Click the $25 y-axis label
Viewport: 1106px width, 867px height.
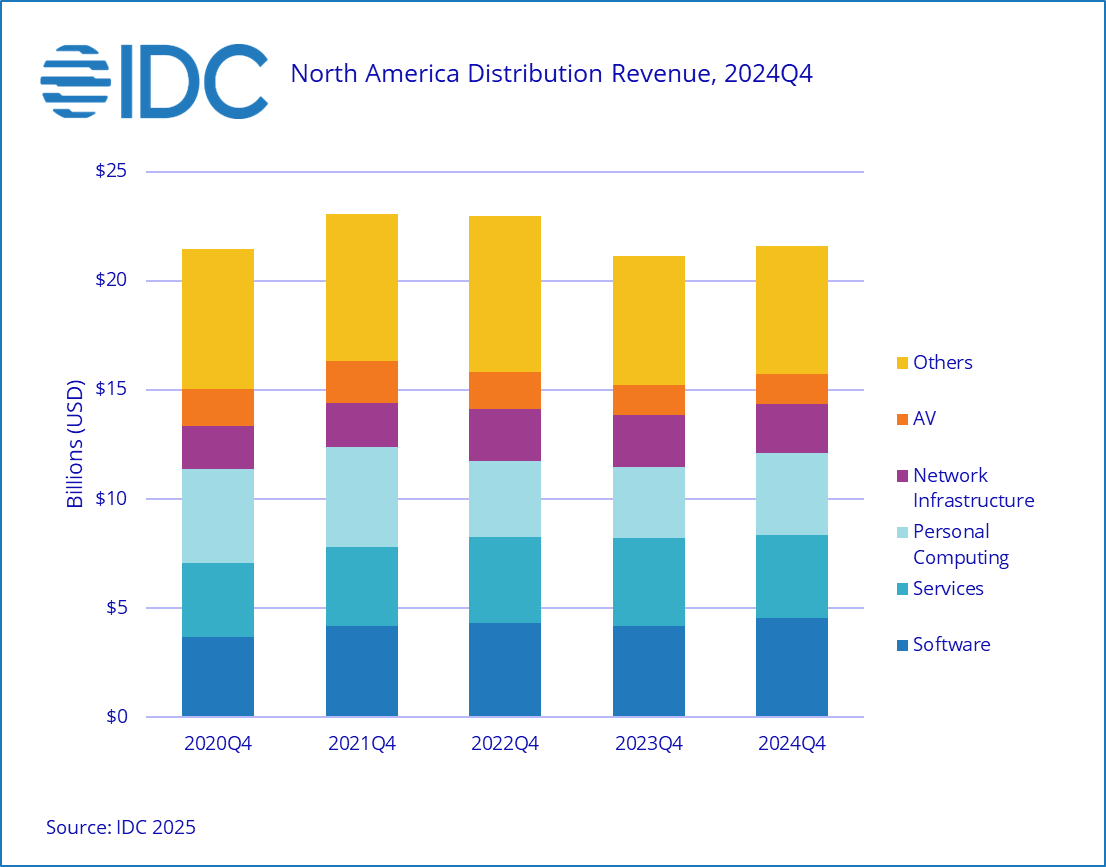110,171
